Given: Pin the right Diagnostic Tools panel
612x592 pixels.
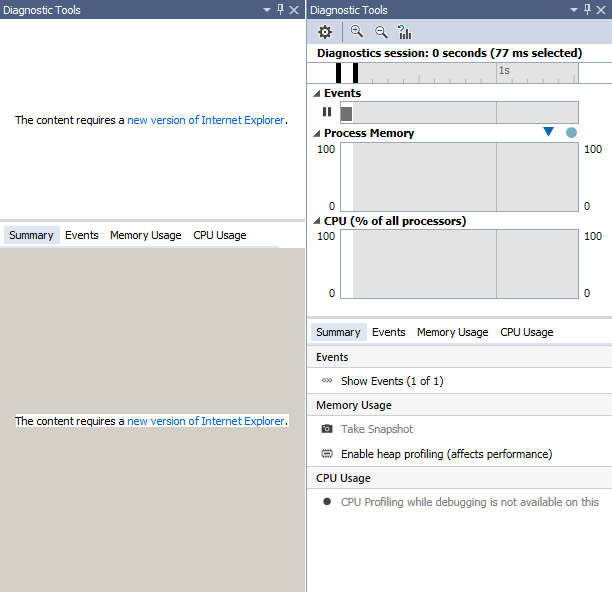Looking at the screenshot, I should (587, 9).
